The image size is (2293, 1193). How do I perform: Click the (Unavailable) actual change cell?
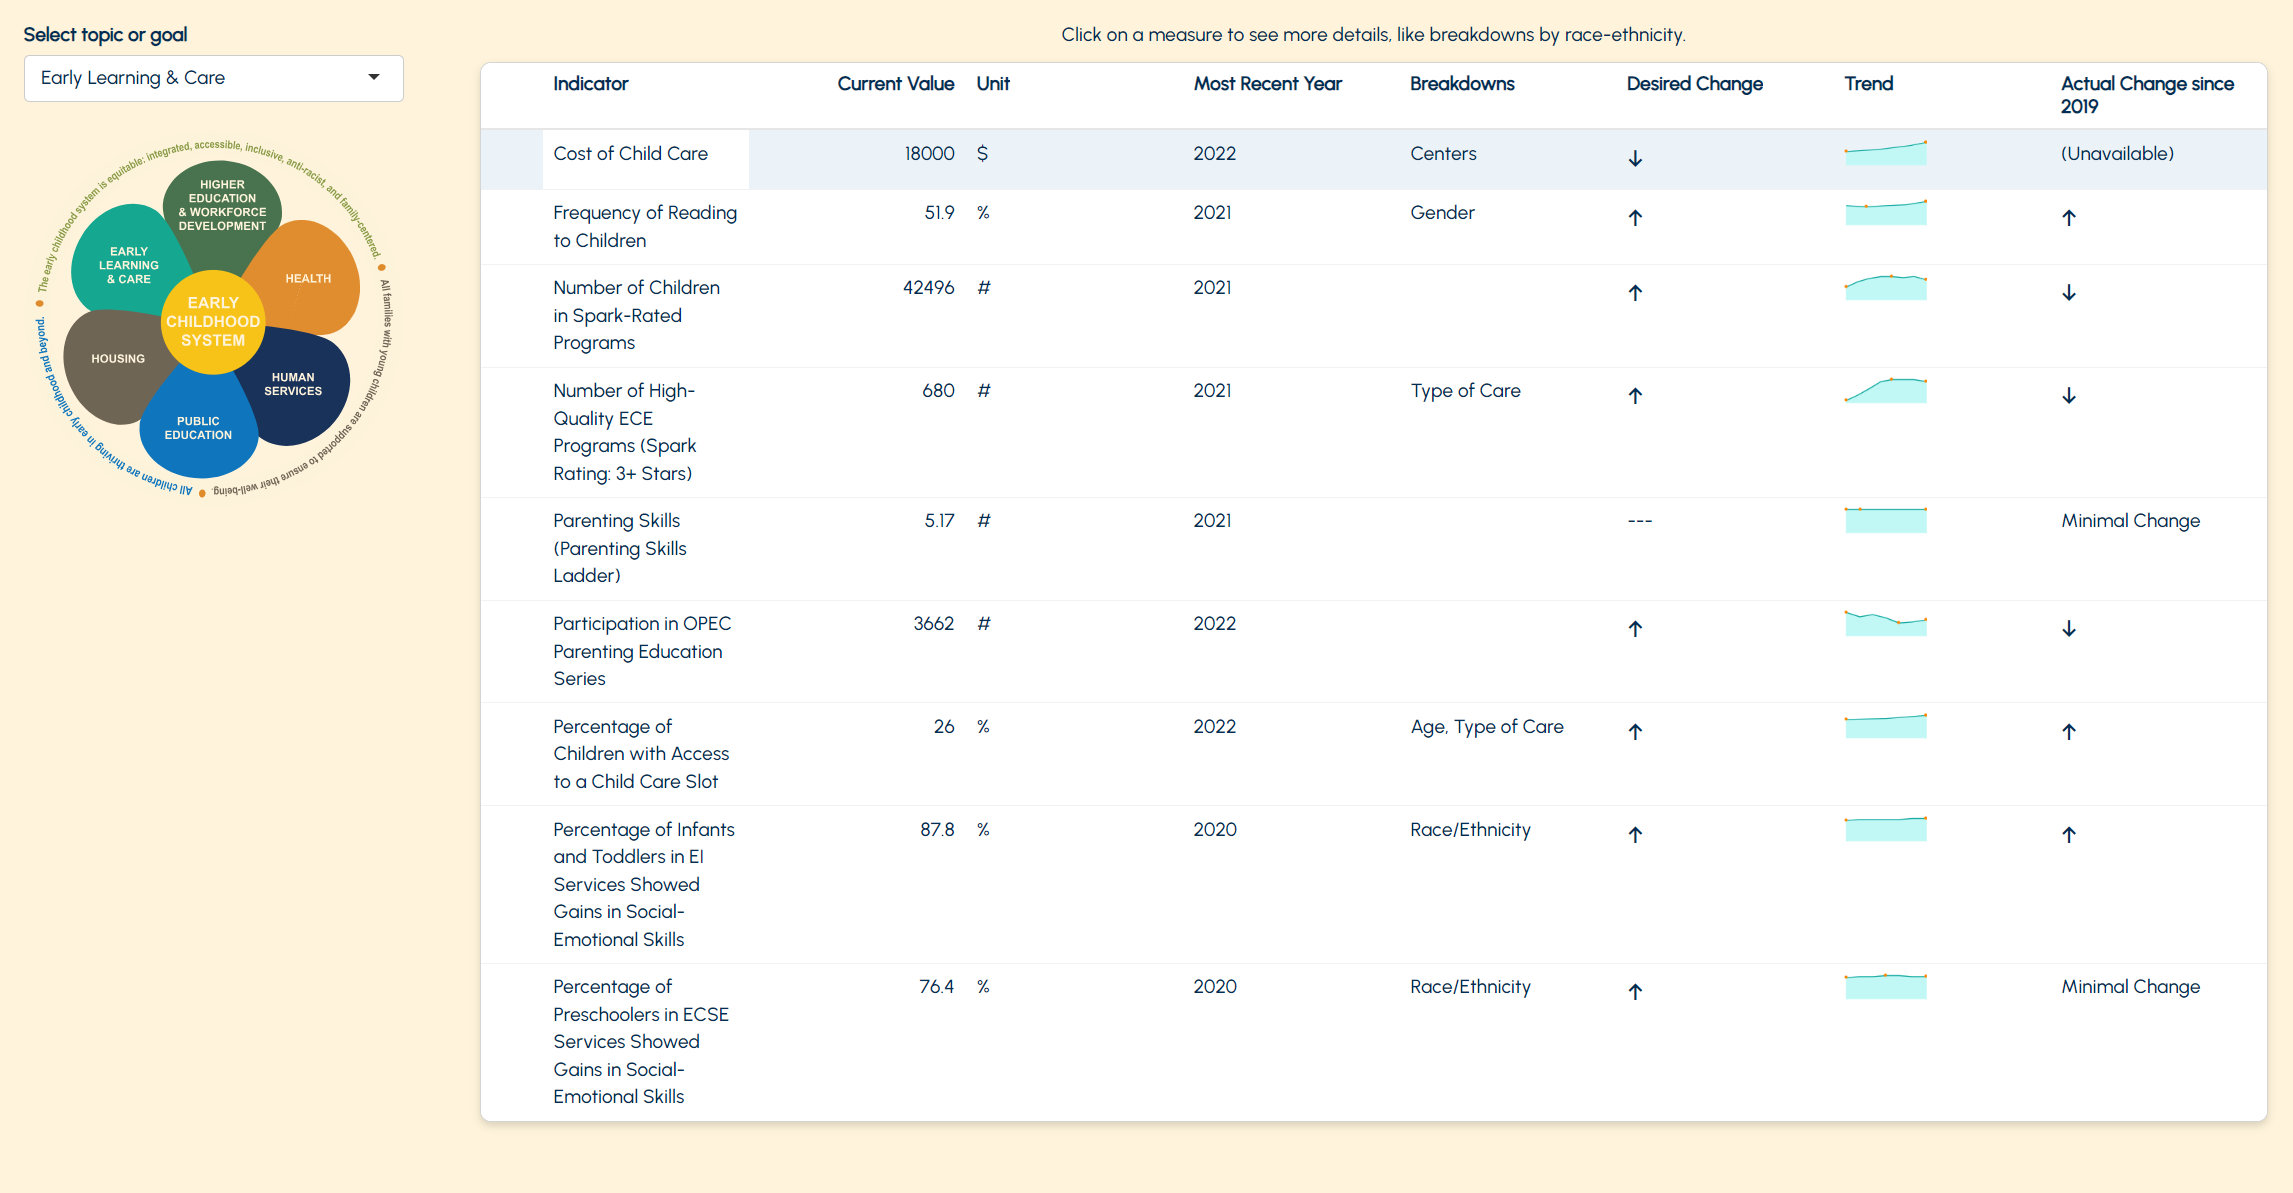pos(2117,154)
